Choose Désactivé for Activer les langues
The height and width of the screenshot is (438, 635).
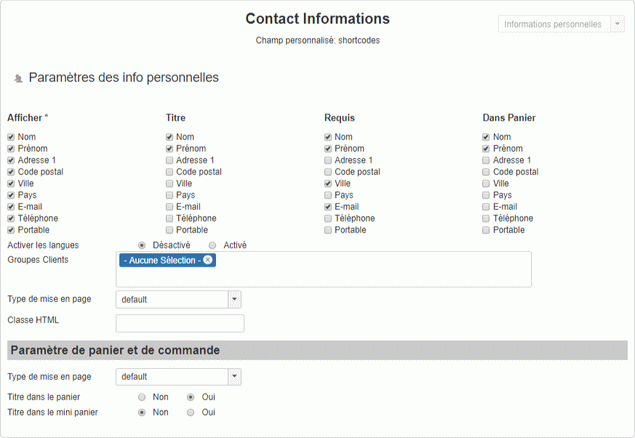click(142, 245)
